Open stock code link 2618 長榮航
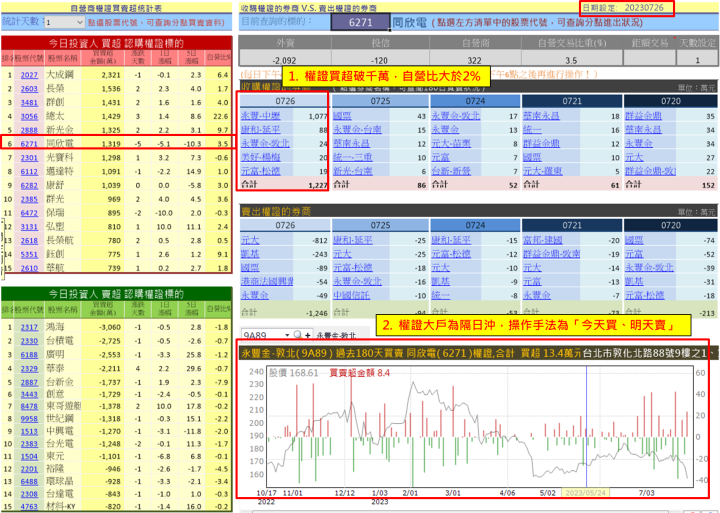The width and height of the screenshot is (720, 513). [29, 240]
